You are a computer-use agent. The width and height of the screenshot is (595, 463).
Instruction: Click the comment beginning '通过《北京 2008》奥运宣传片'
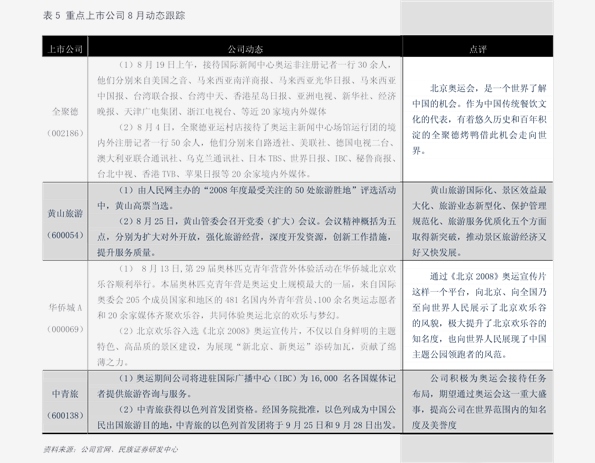tap(488, 276)
